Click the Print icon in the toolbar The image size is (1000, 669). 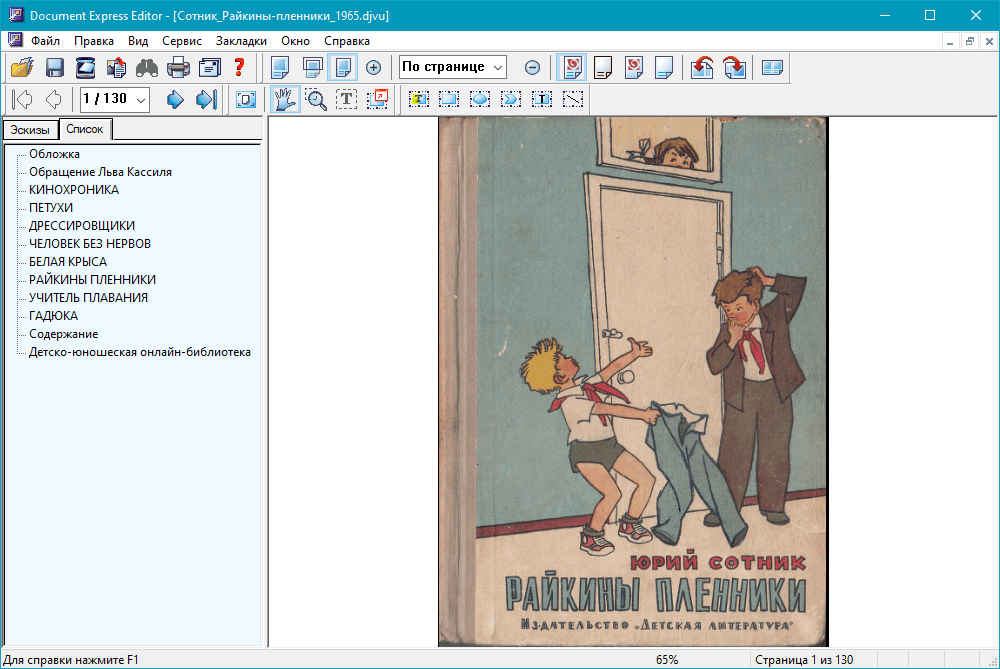[x=178, y=68]
